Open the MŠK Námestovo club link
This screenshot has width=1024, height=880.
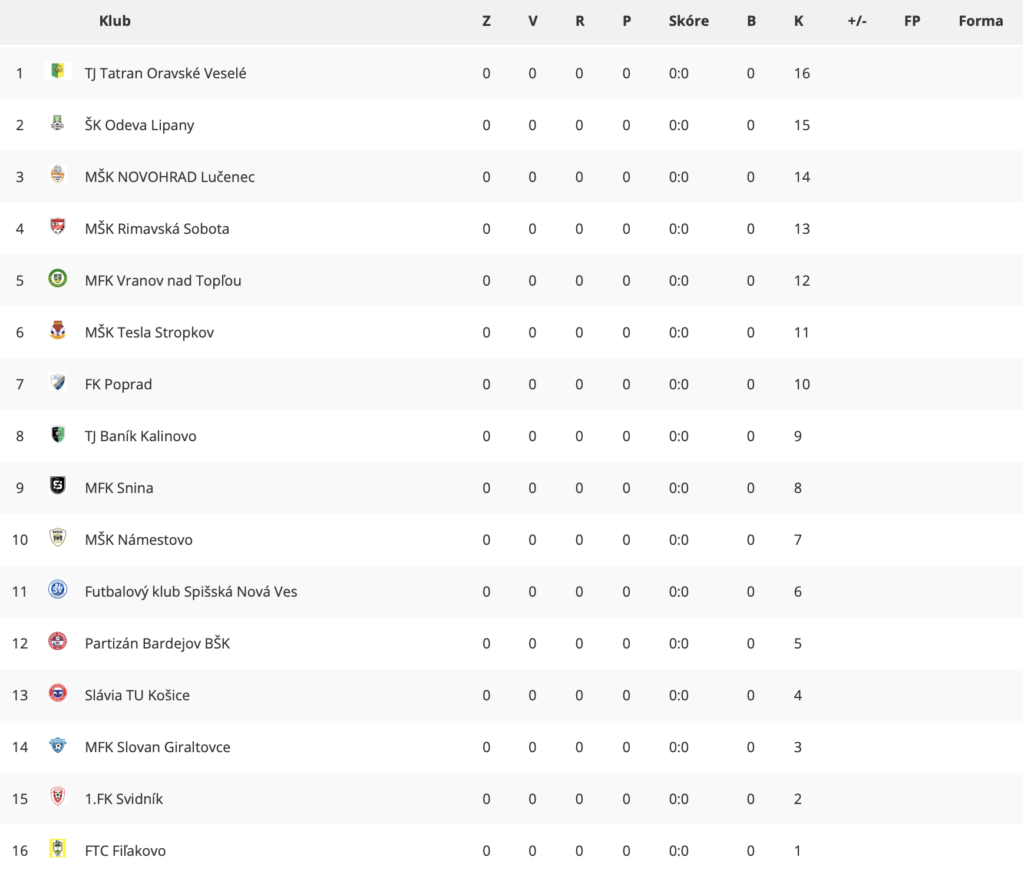pyautogui.click(x=138, y=540)
